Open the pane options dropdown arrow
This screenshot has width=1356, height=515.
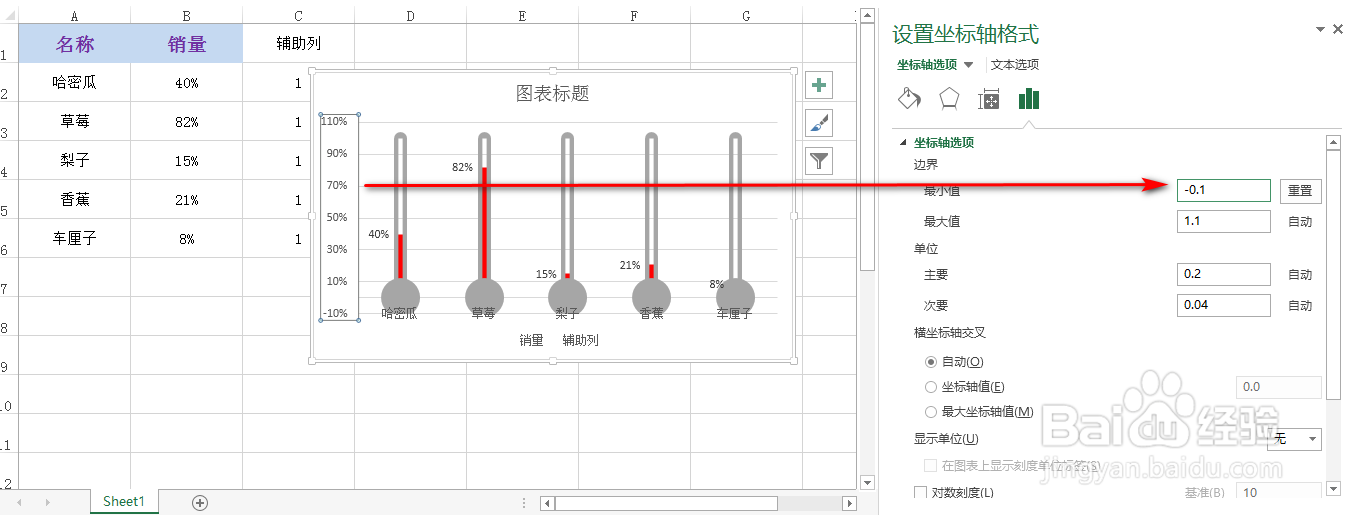point(1321,30)
